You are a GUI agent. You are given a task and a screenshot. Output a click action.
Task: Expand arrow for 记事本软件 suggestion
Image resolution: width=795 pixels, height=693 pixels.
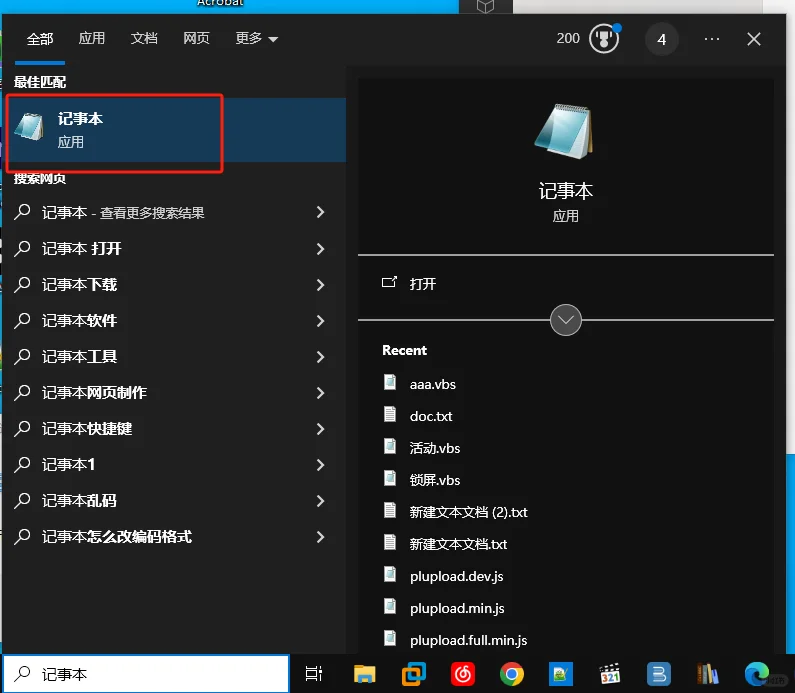(x=320, y=320)
